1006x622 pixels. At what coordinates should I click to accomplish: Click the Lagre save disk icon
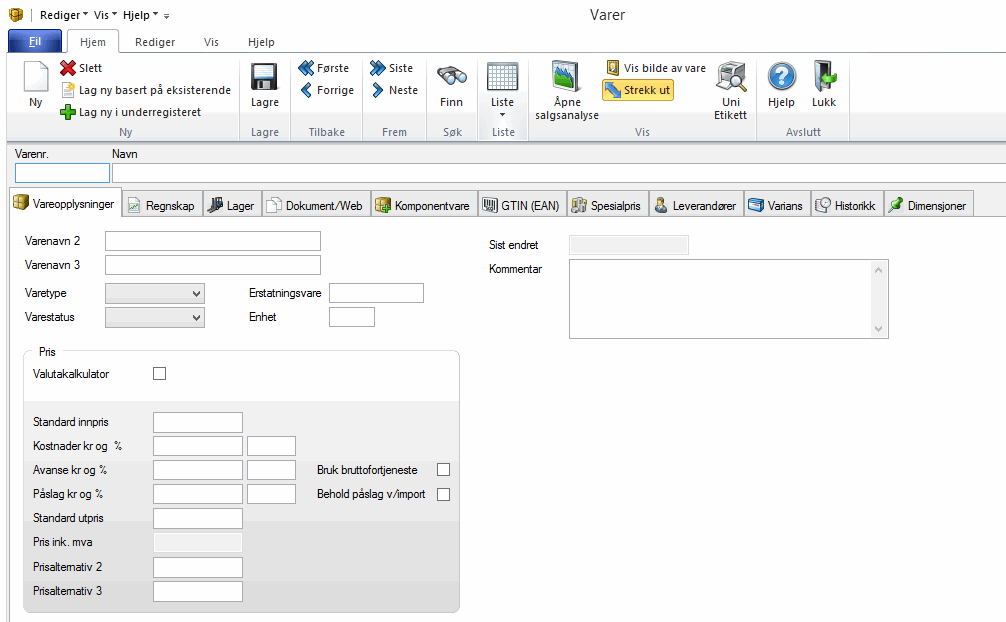tap(264, 80)
